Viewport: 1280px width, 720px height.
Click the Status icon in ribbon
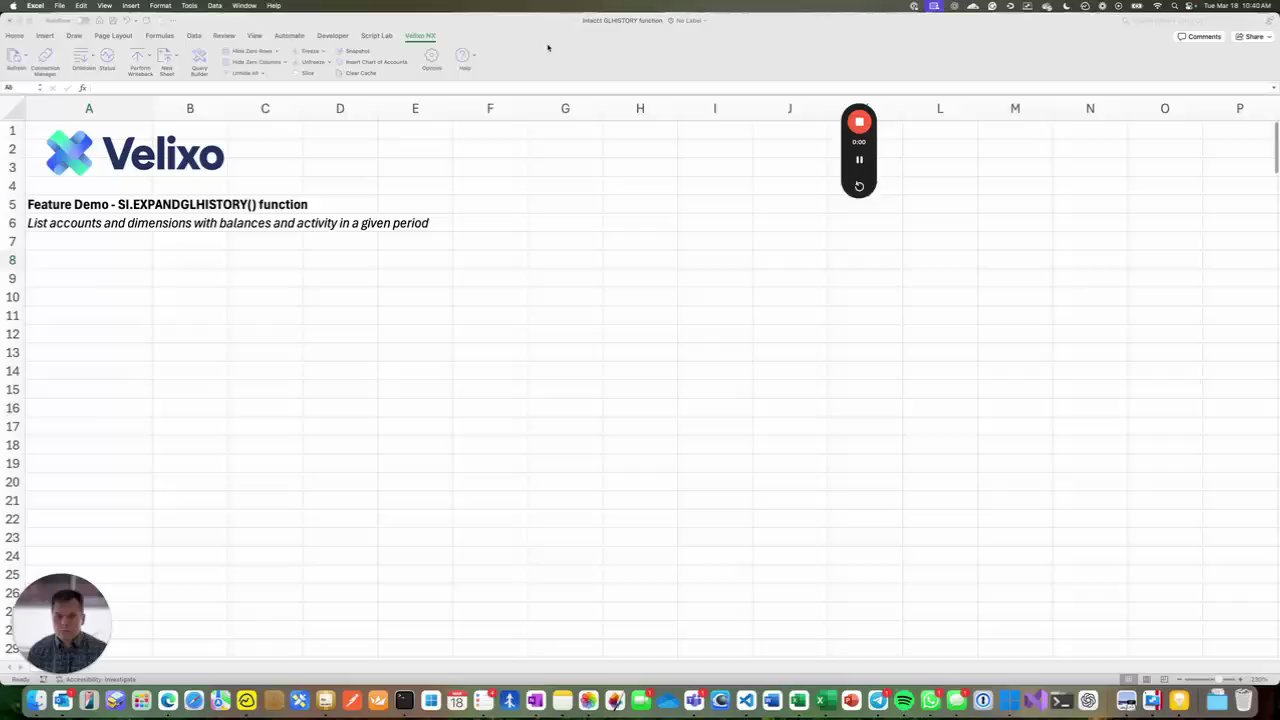[x=107, y=58]
